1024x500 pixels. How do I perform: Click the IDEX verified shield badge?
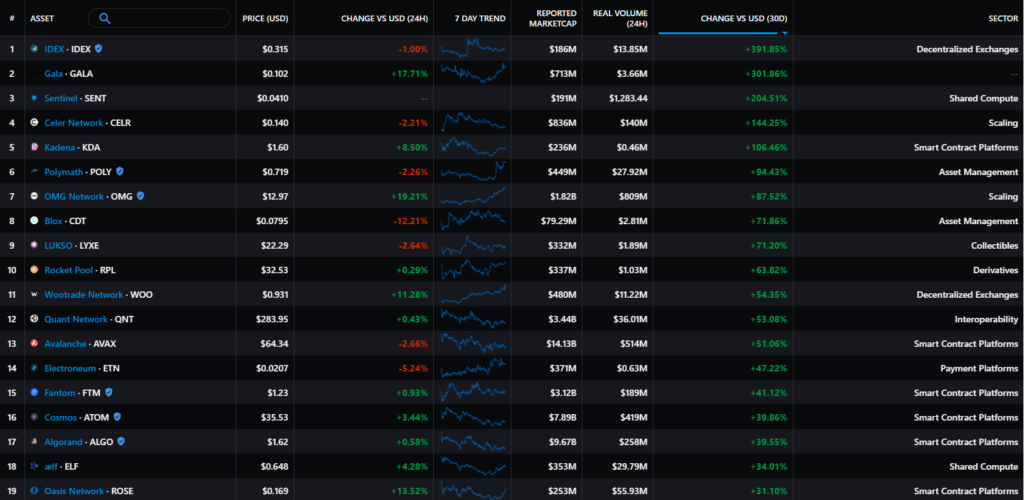tap(98, 48)
